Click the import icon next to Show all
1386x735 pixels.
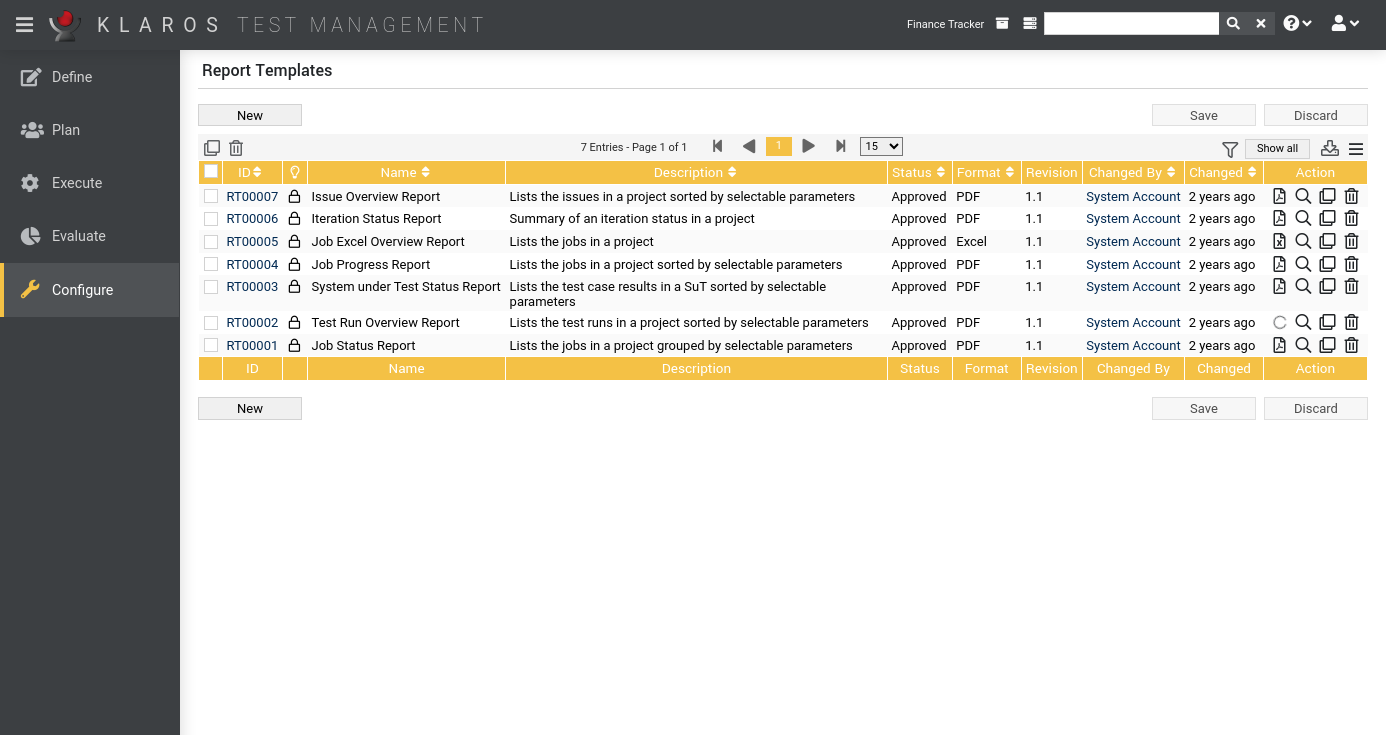1329,148
